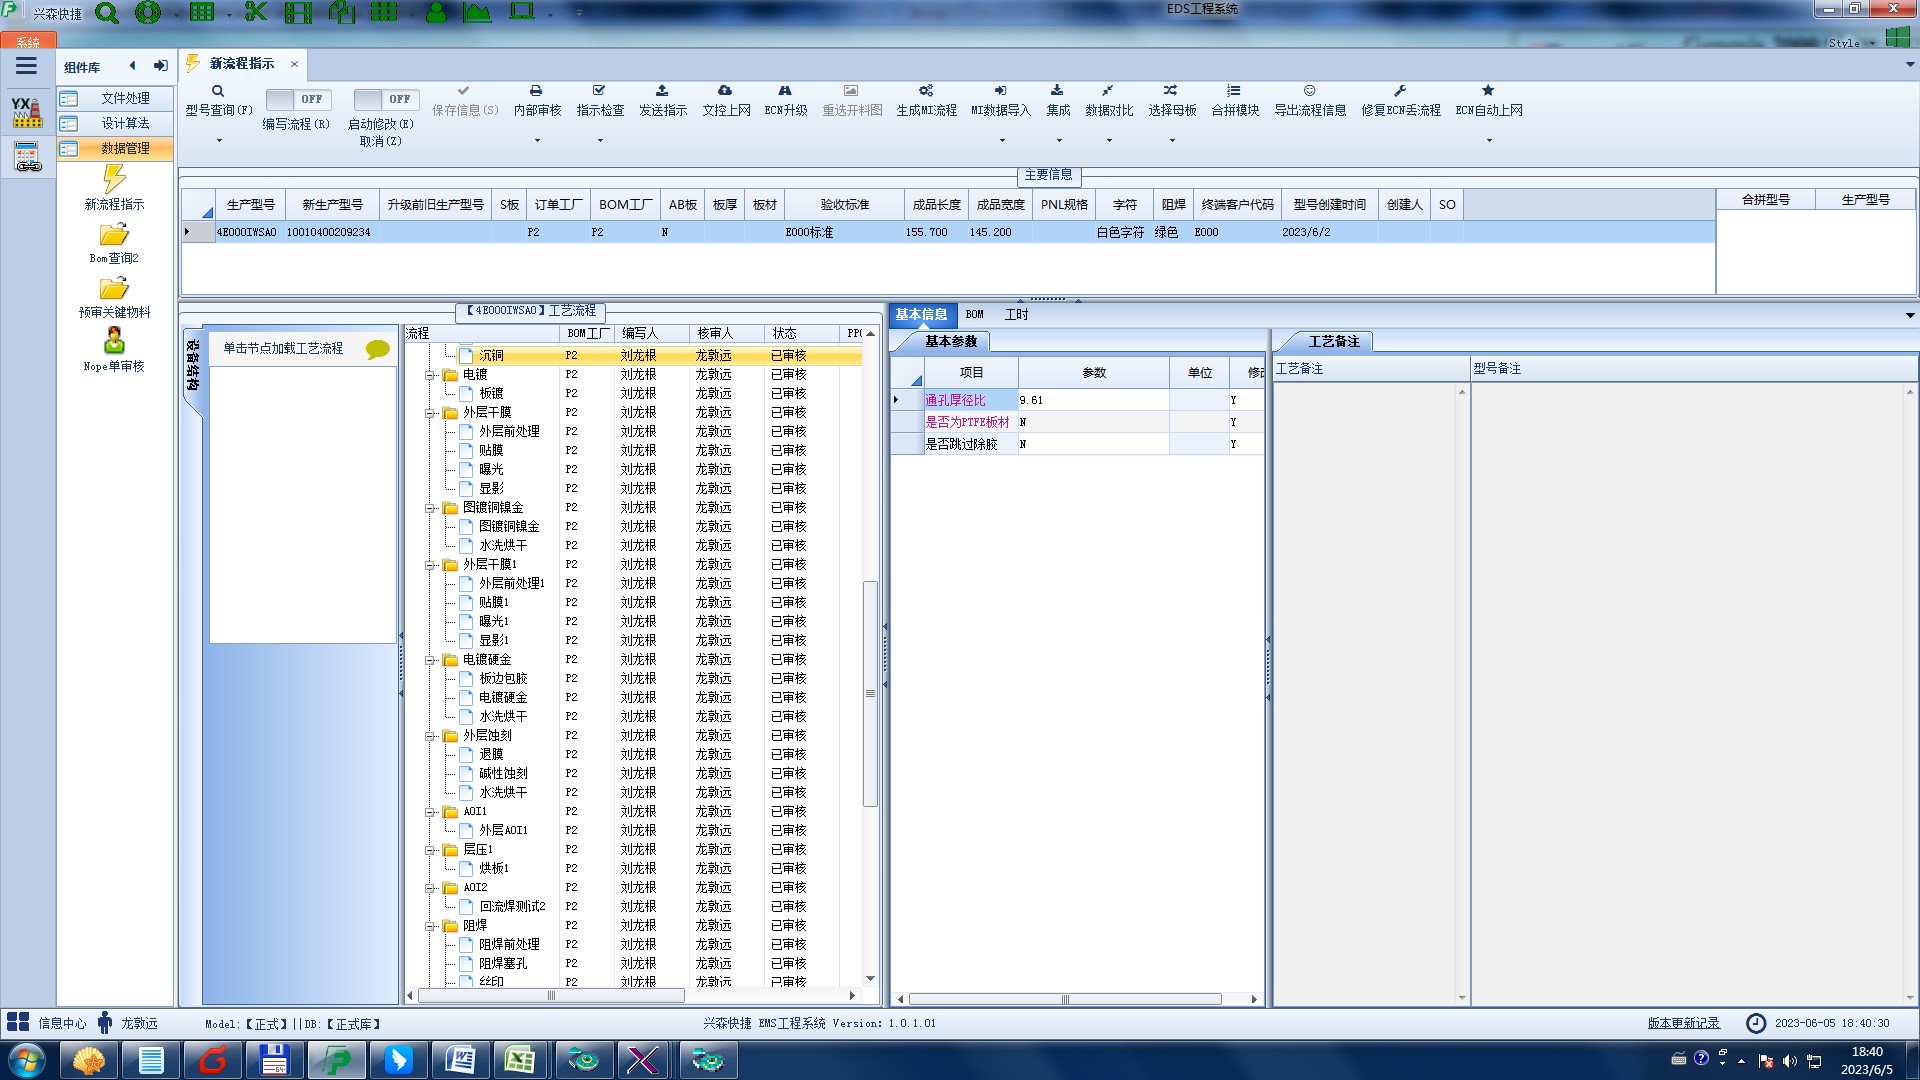Image resolution: width=1920 pixels, height=1080 pixels.
Task: Click 合拼模块 list icon
Action: (1234, 91)
